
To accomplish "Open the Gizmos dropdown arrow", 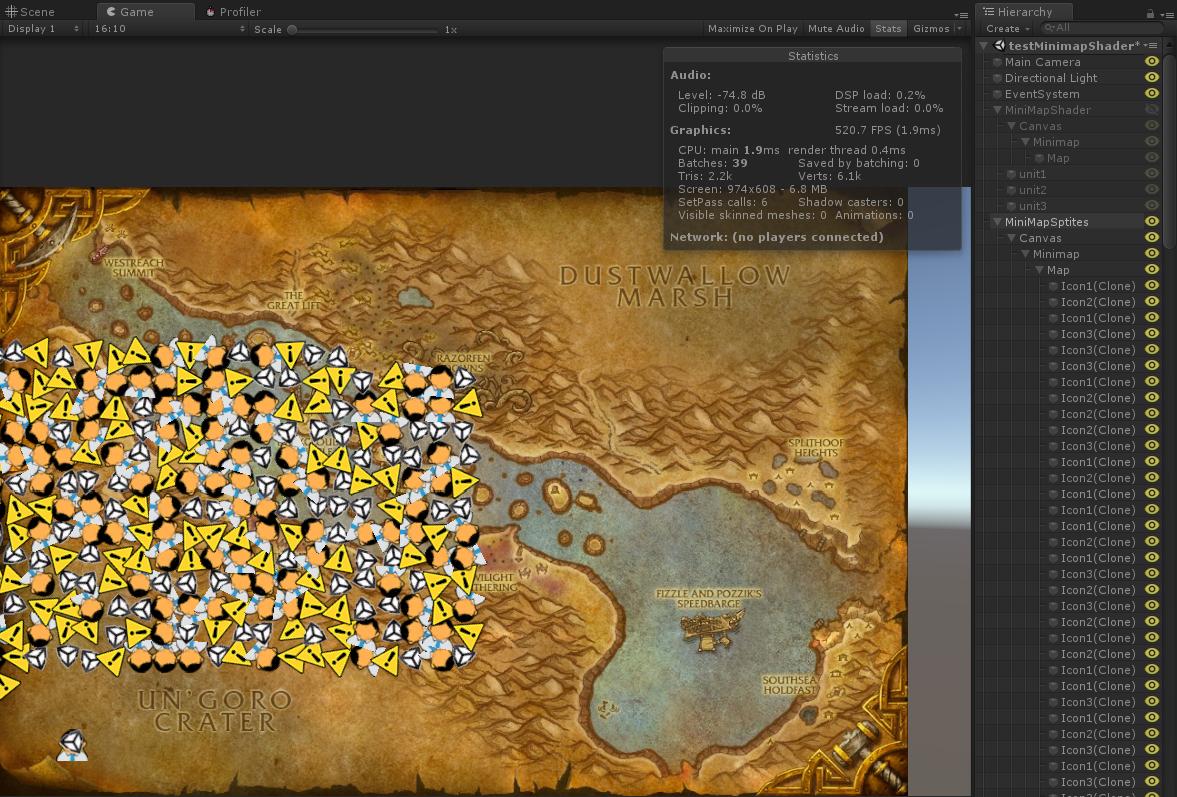I will (x=959, y=29).
